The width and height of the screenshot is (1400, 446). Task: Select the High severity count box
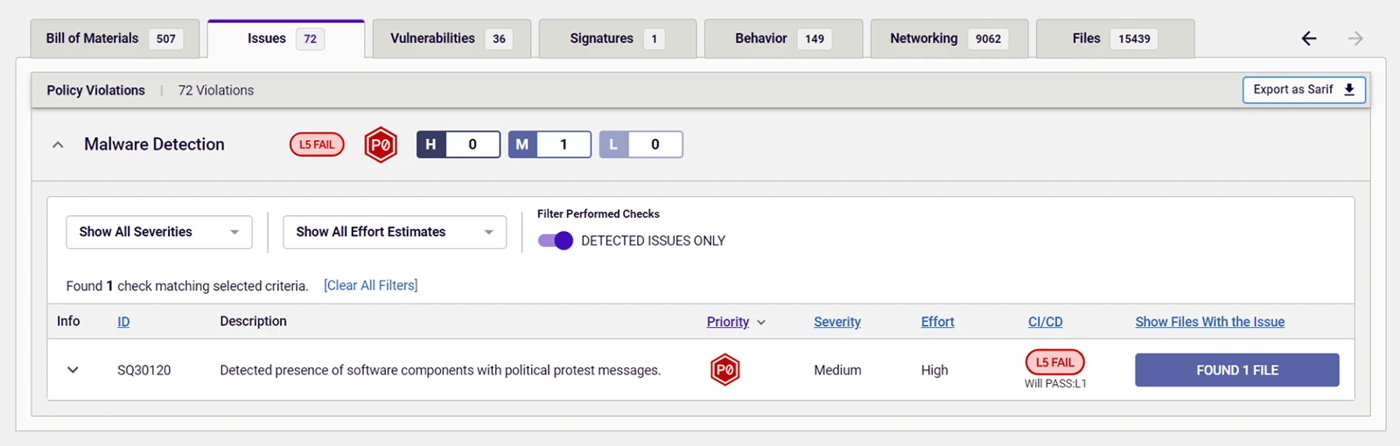pyautogui.click(x=458, y=145)
